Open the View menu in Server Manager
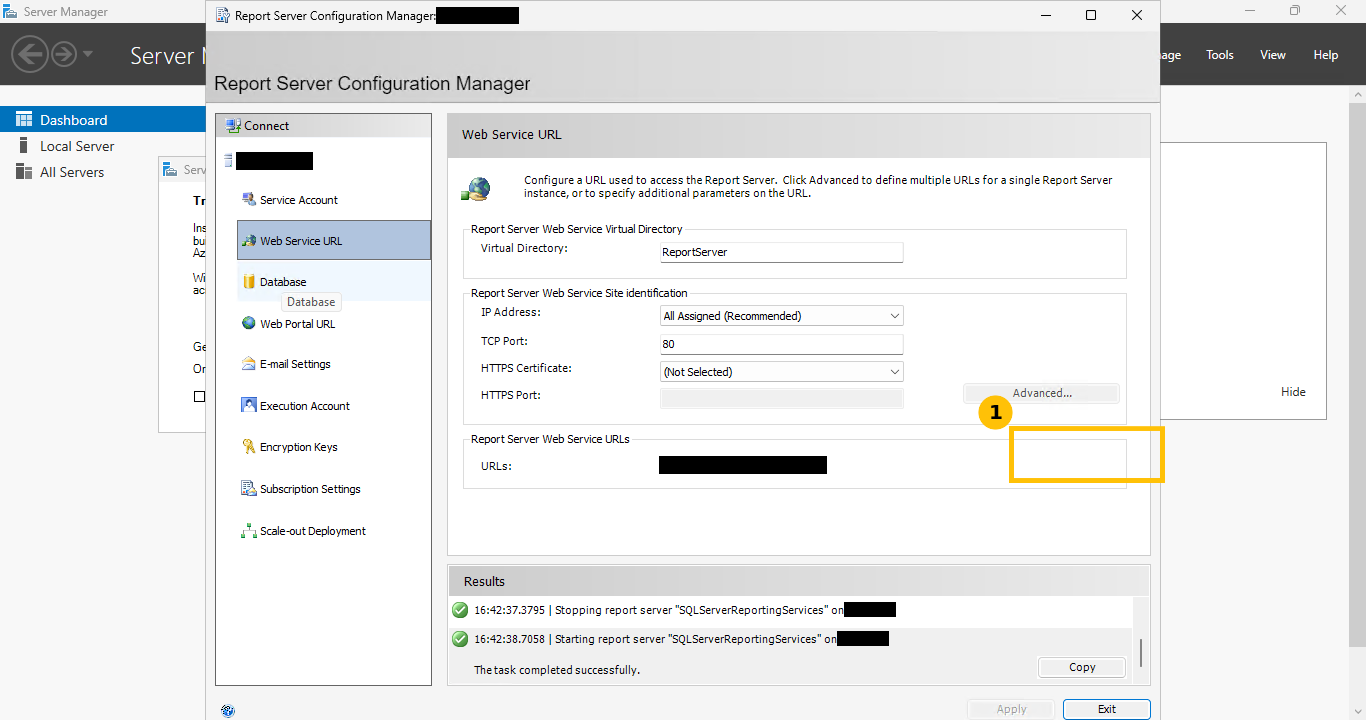The width and height of the screenshot is (1366, 720). [x=1273, y=55]
